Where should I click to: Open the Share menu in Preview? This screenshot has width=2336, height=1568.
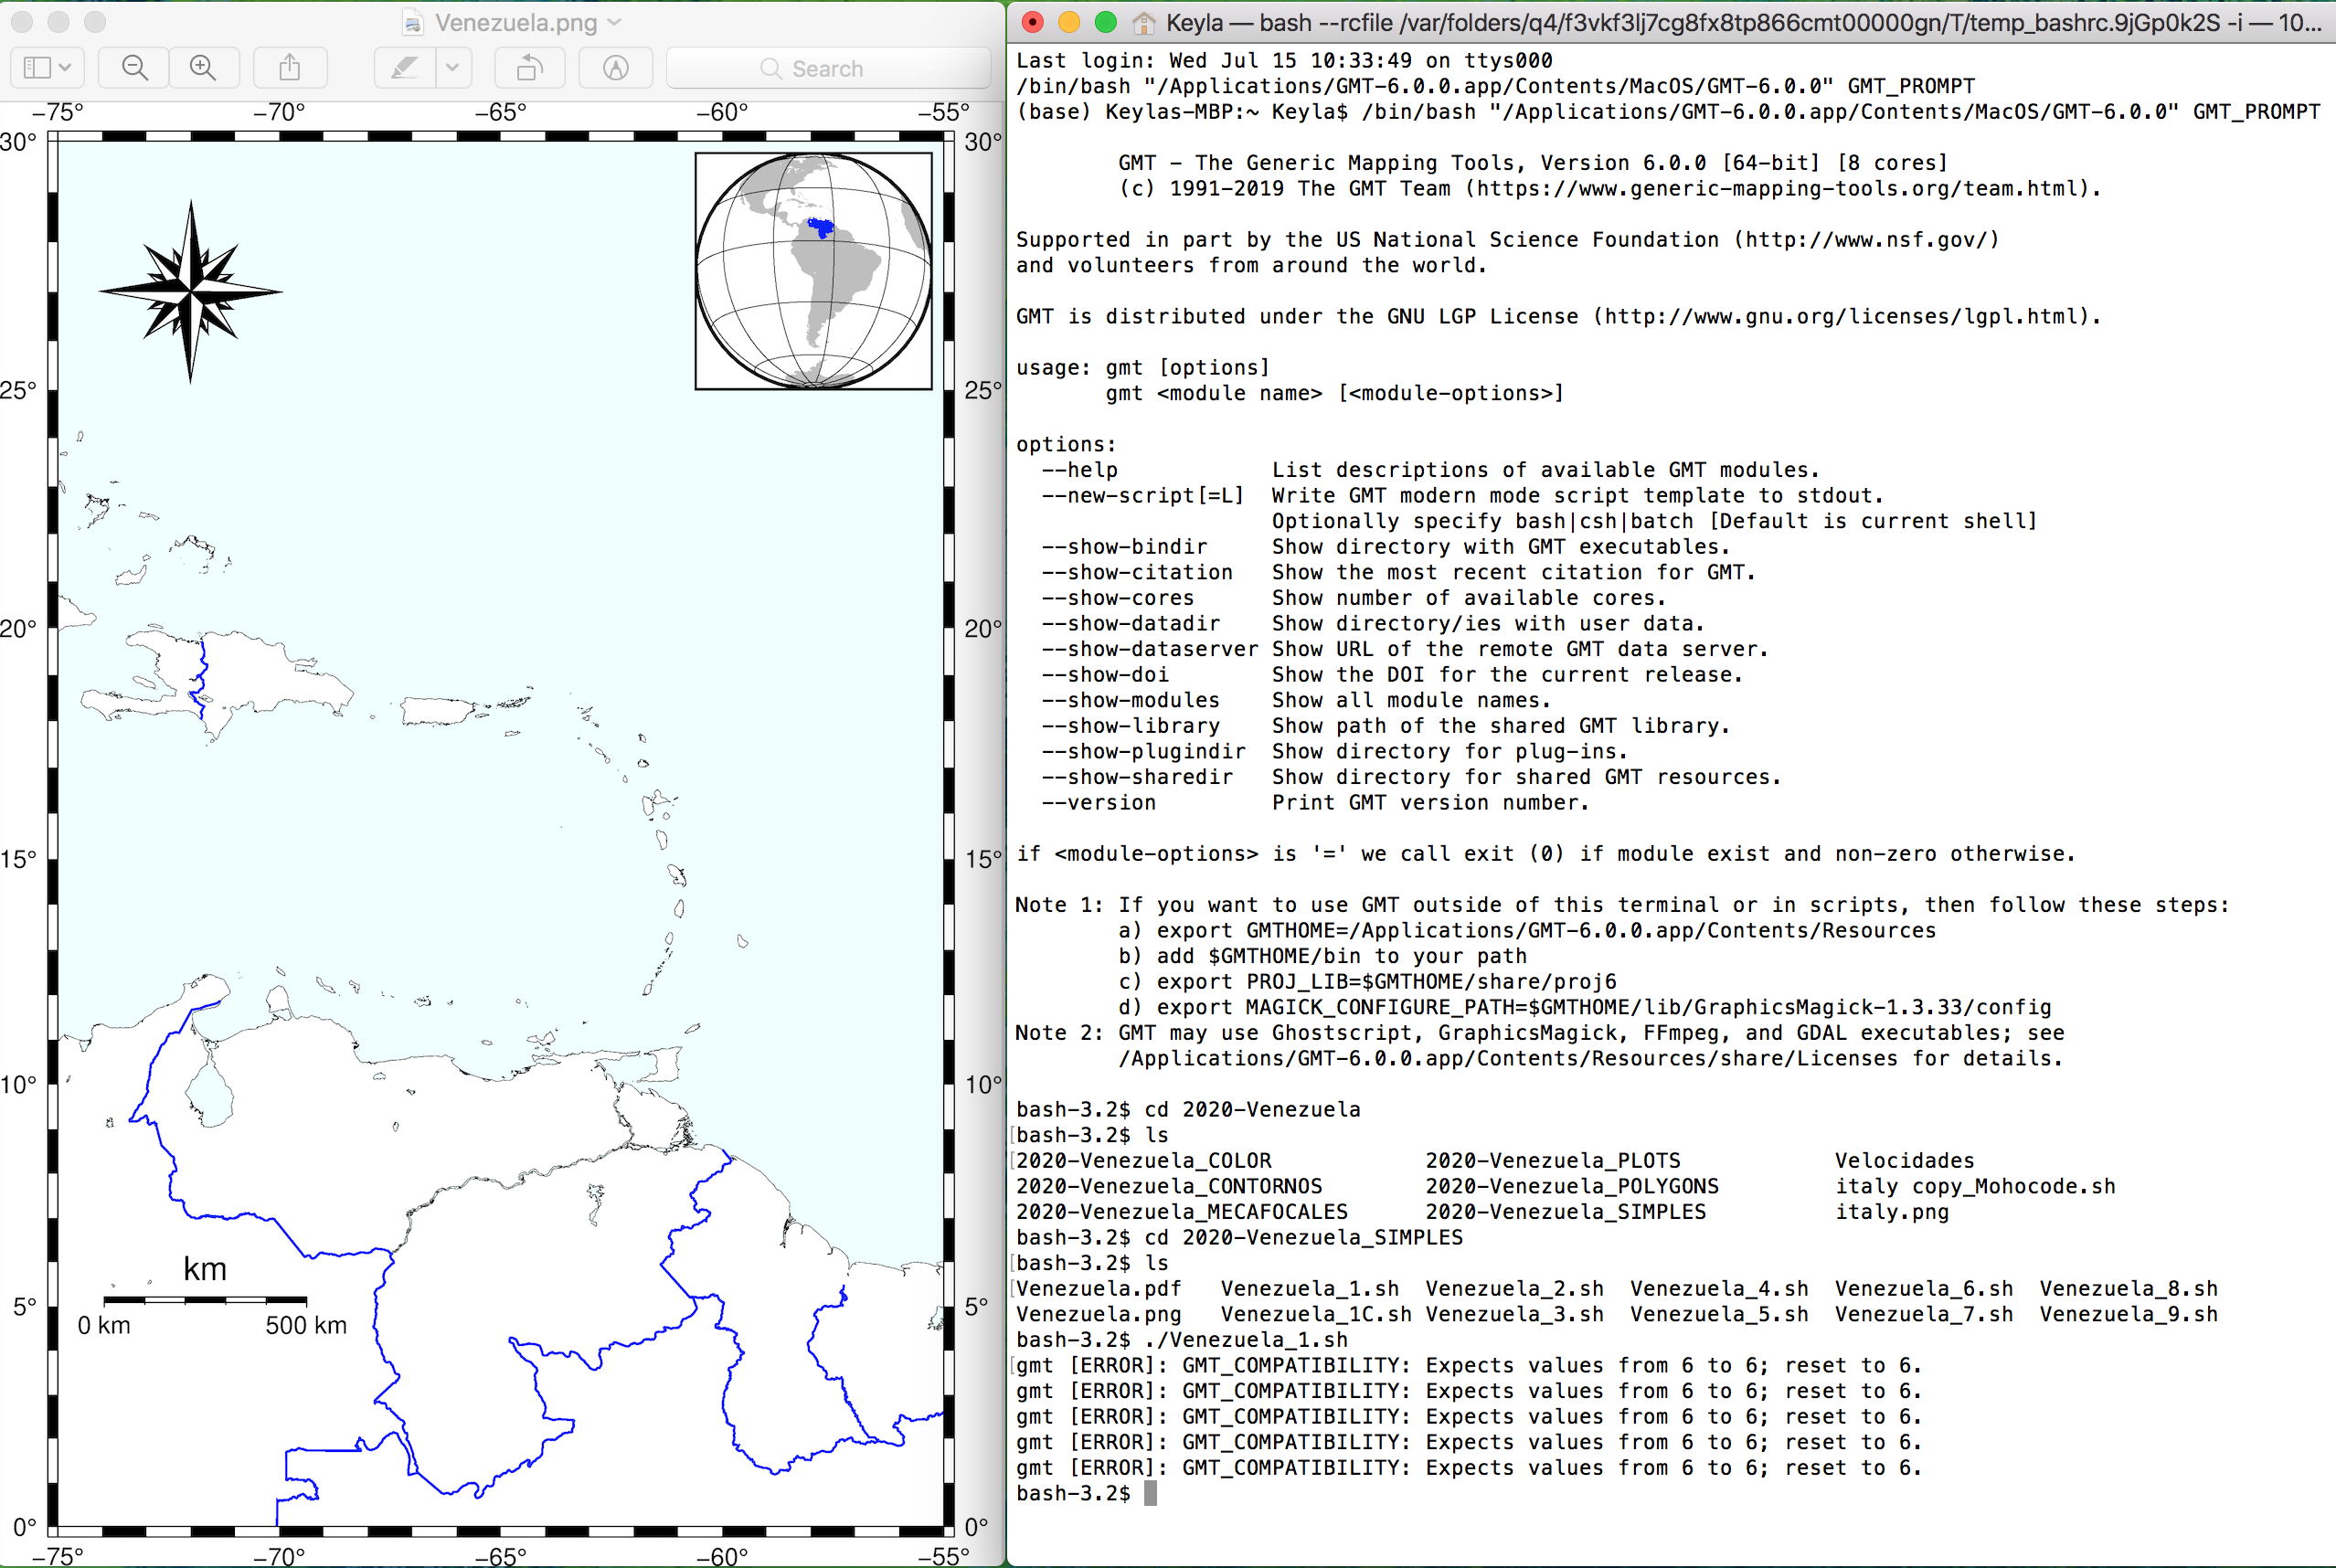[x=289, y=68]
